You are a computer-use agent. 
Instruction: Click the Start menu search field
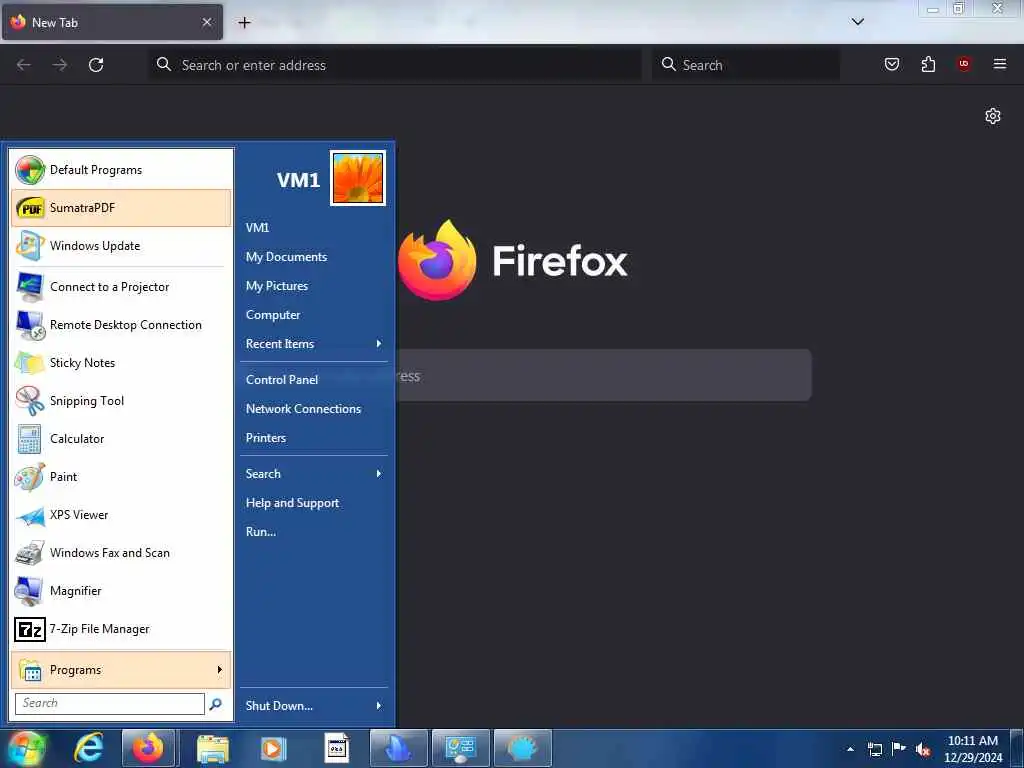point(110,703)
